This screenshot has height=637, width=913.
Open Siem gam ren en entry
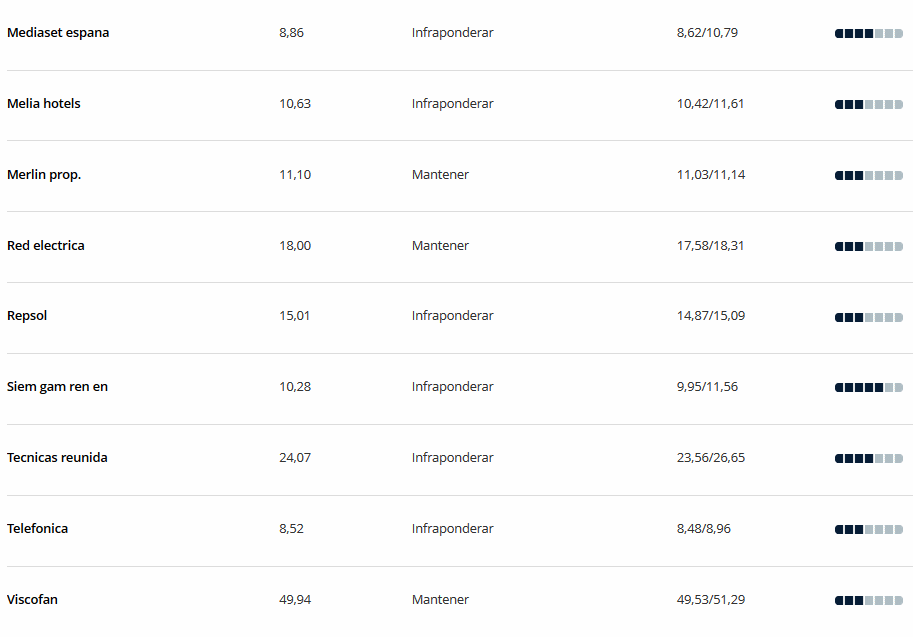57,387
